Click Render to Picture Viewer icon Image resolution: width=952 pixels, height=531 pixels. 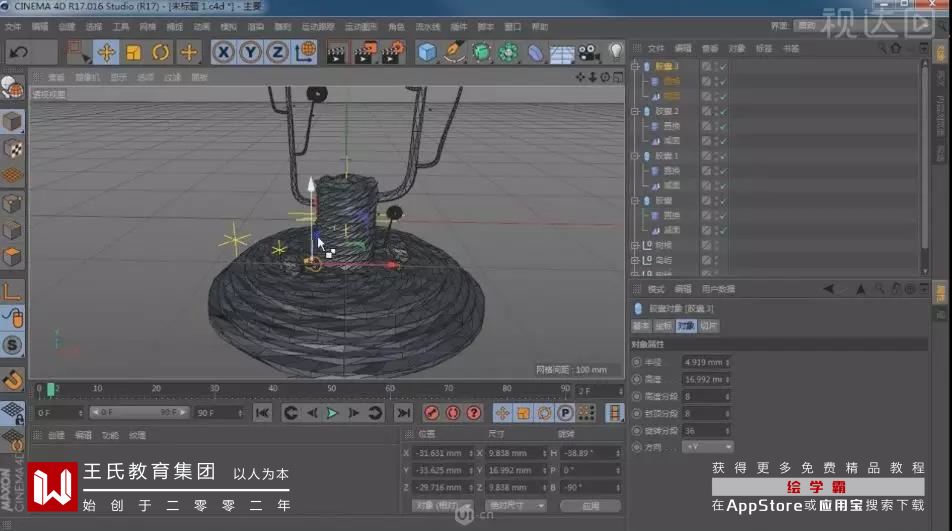point(365,52)
